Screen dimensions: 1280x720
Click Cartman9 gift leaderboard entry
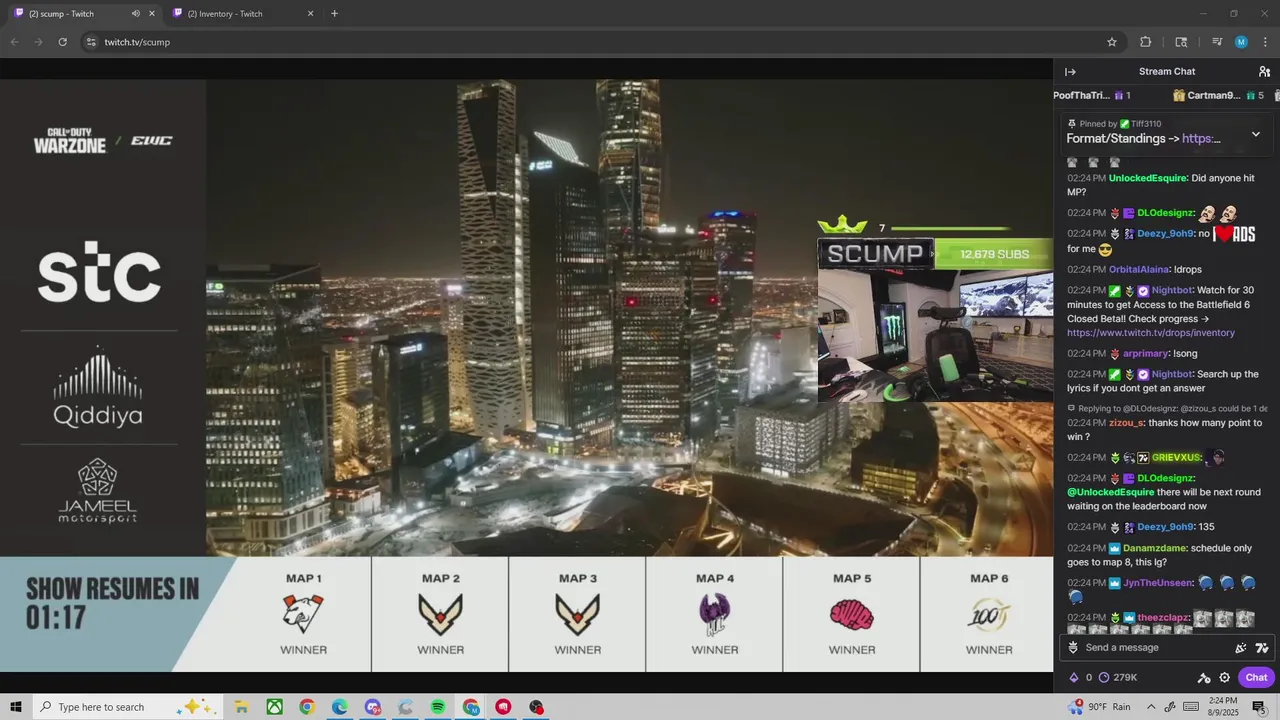point(1218,96)
